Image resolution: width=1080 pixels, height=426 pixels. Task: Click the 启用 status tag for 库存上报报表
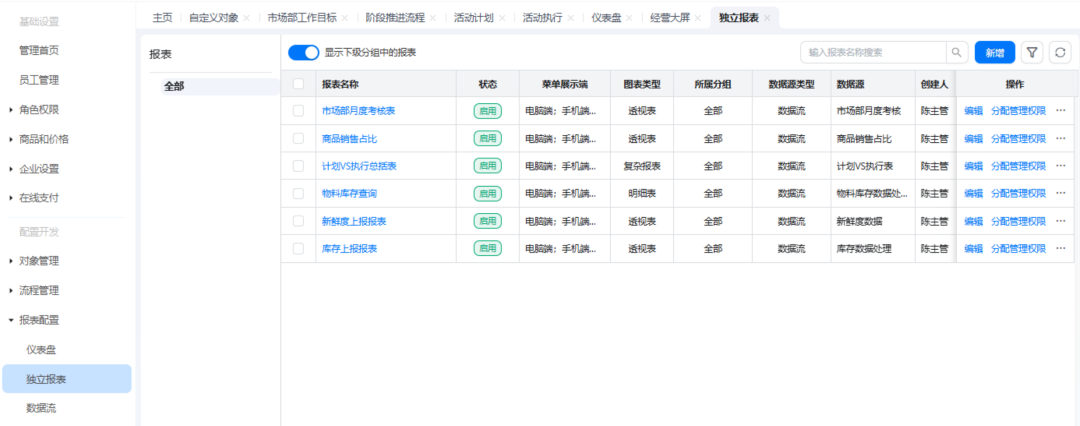click(488, 249)
